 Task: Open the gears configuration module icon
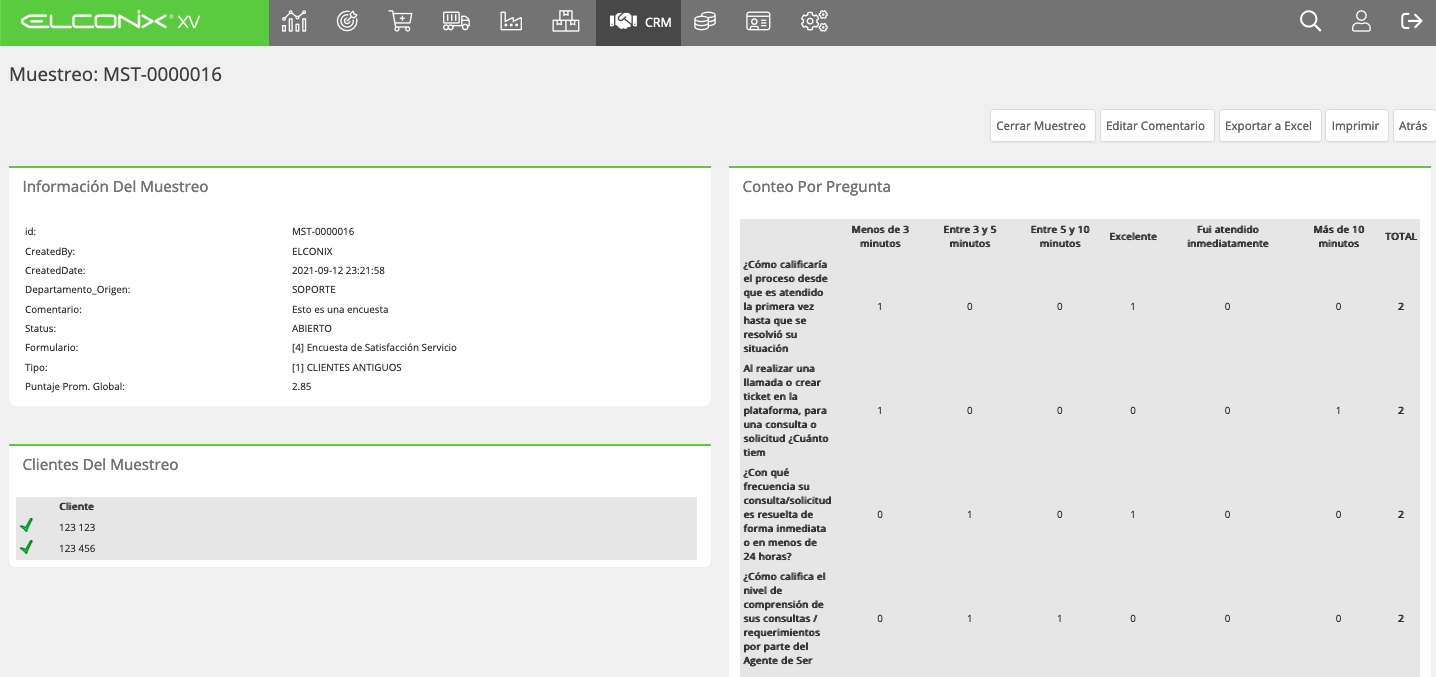pos(814,21)
